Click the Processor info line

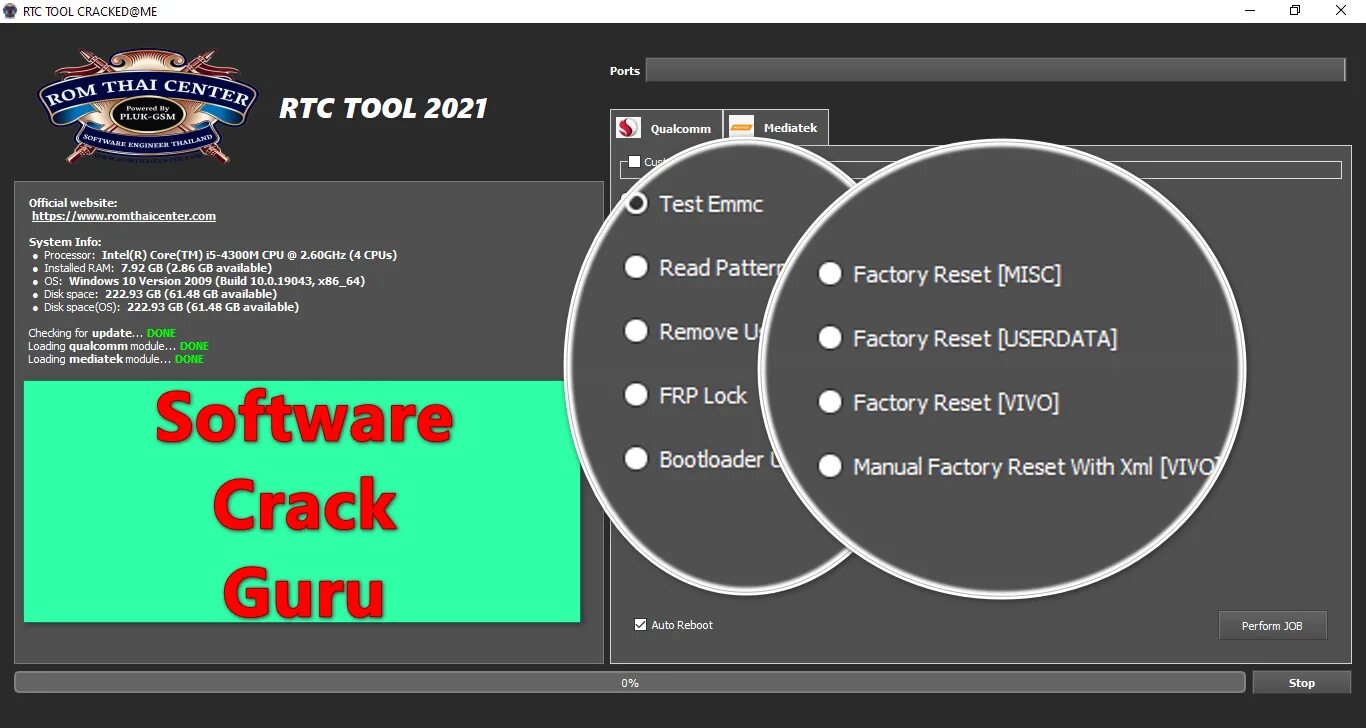point(220,255)
